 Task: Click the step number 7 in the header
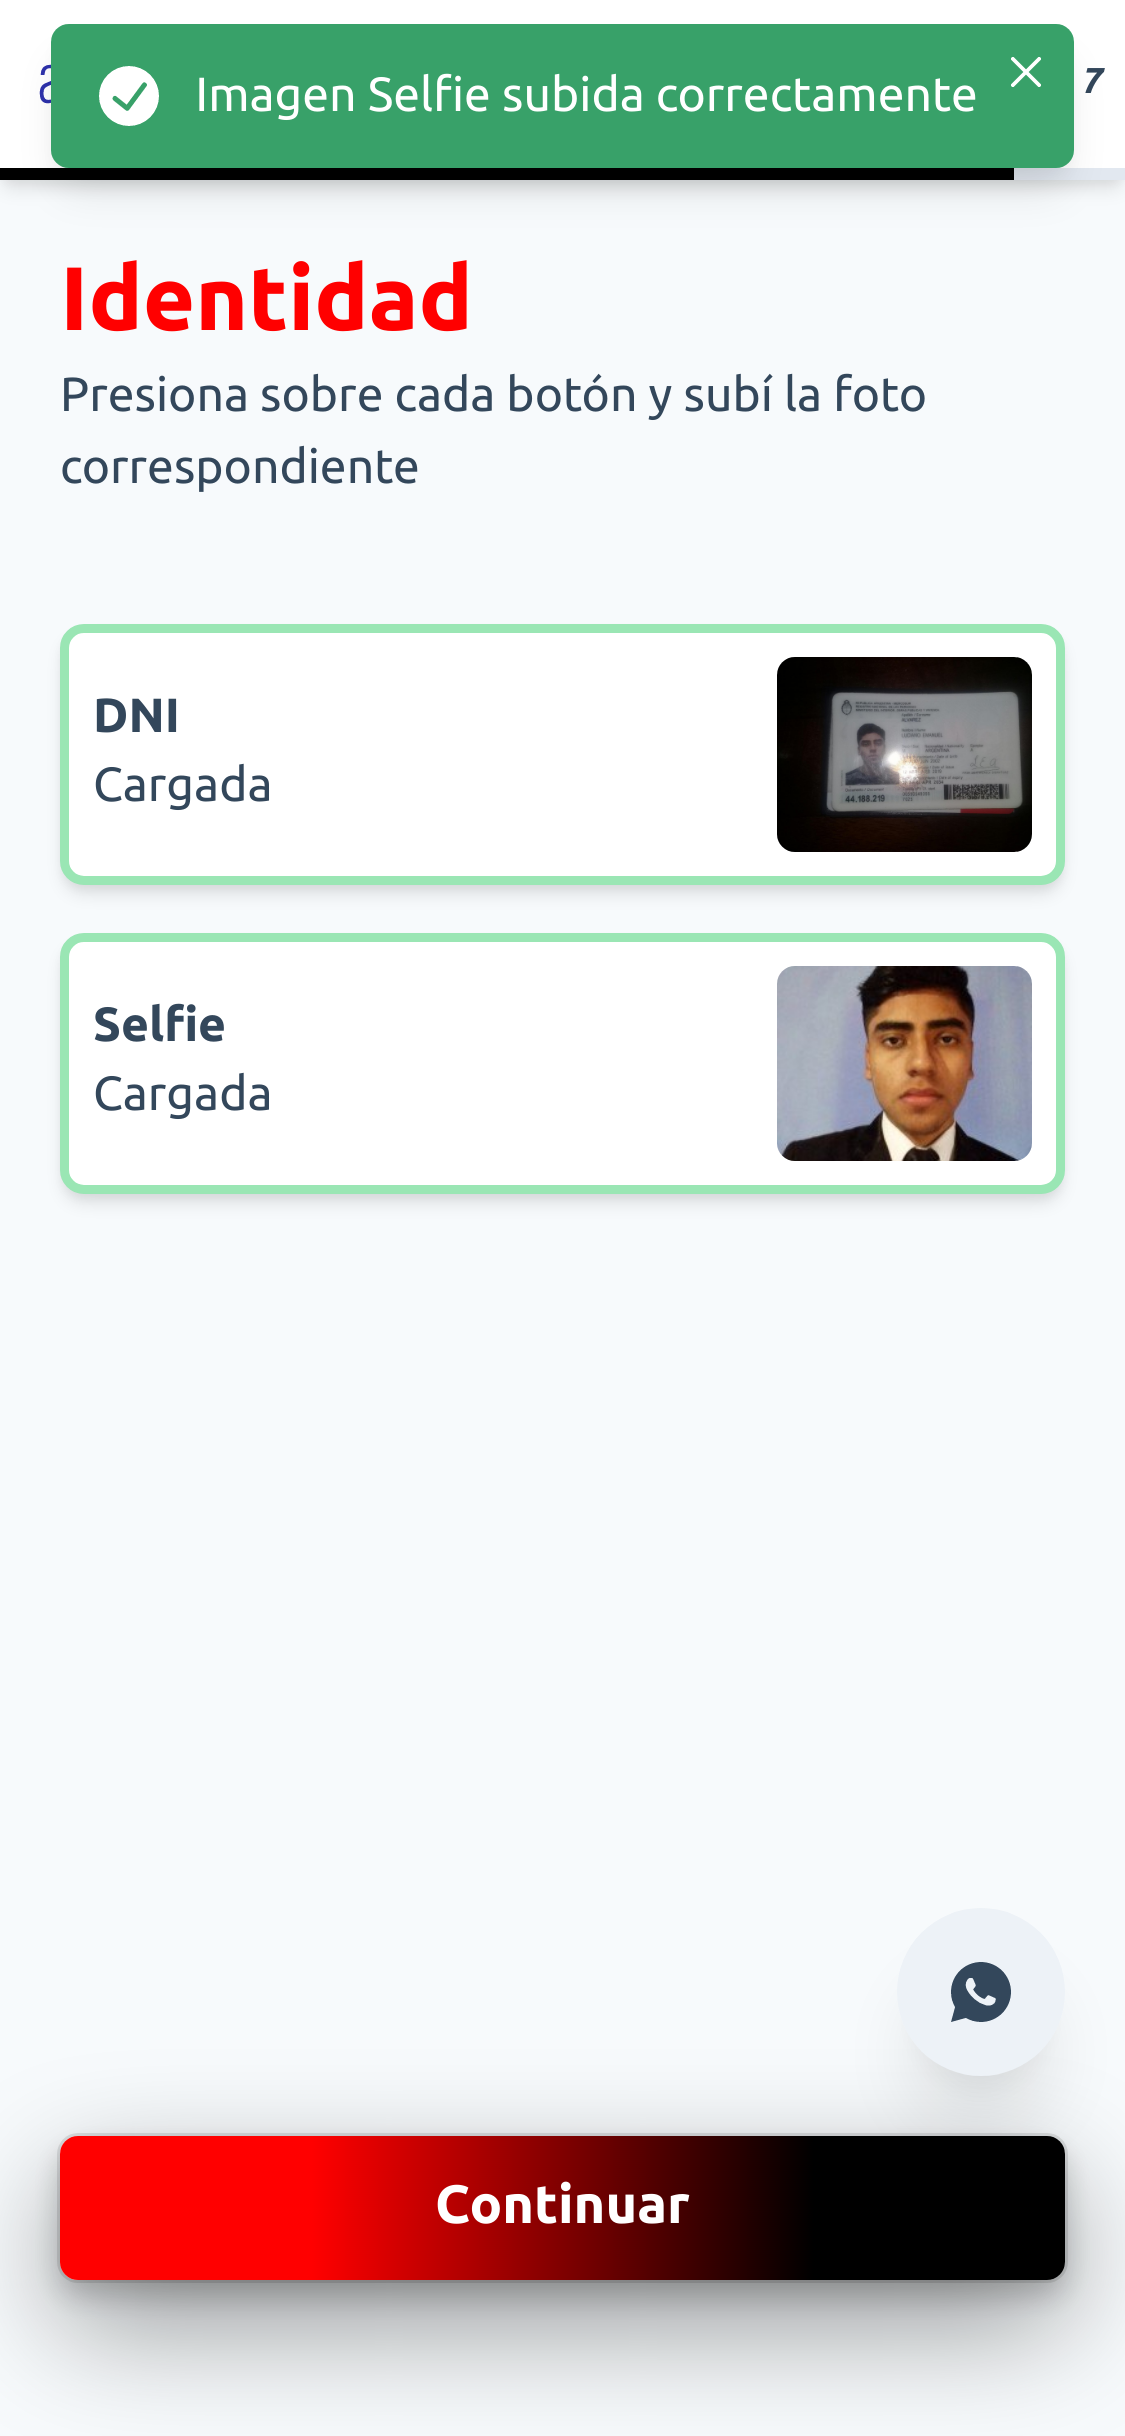coord(1094,80)
